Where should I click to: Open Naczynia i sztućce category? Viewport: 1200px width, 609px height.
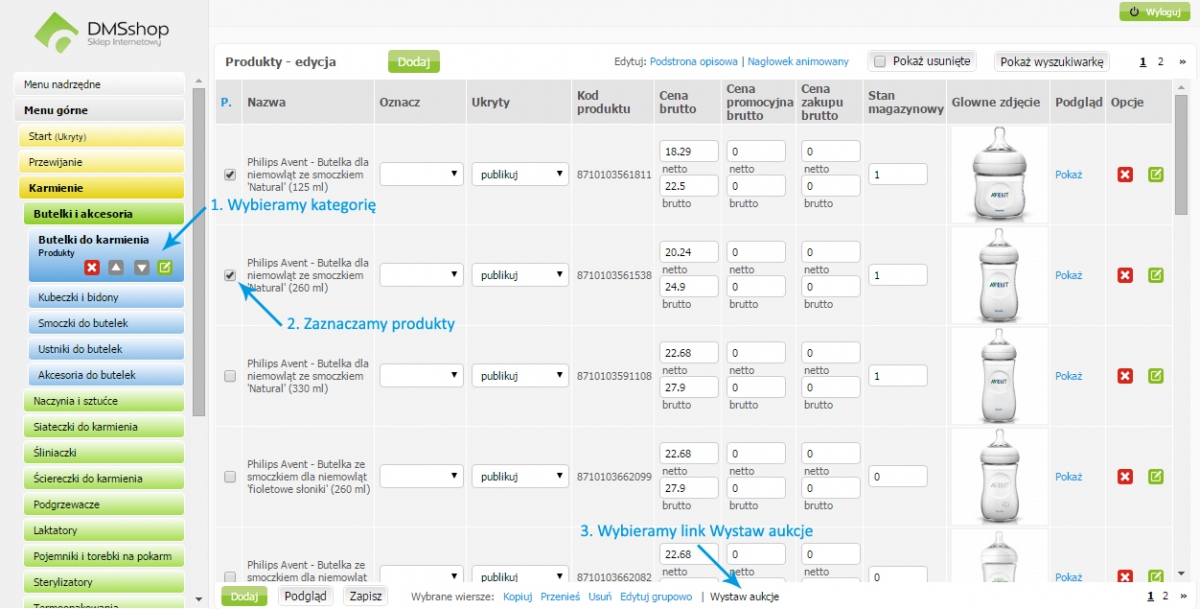point(104,401)
